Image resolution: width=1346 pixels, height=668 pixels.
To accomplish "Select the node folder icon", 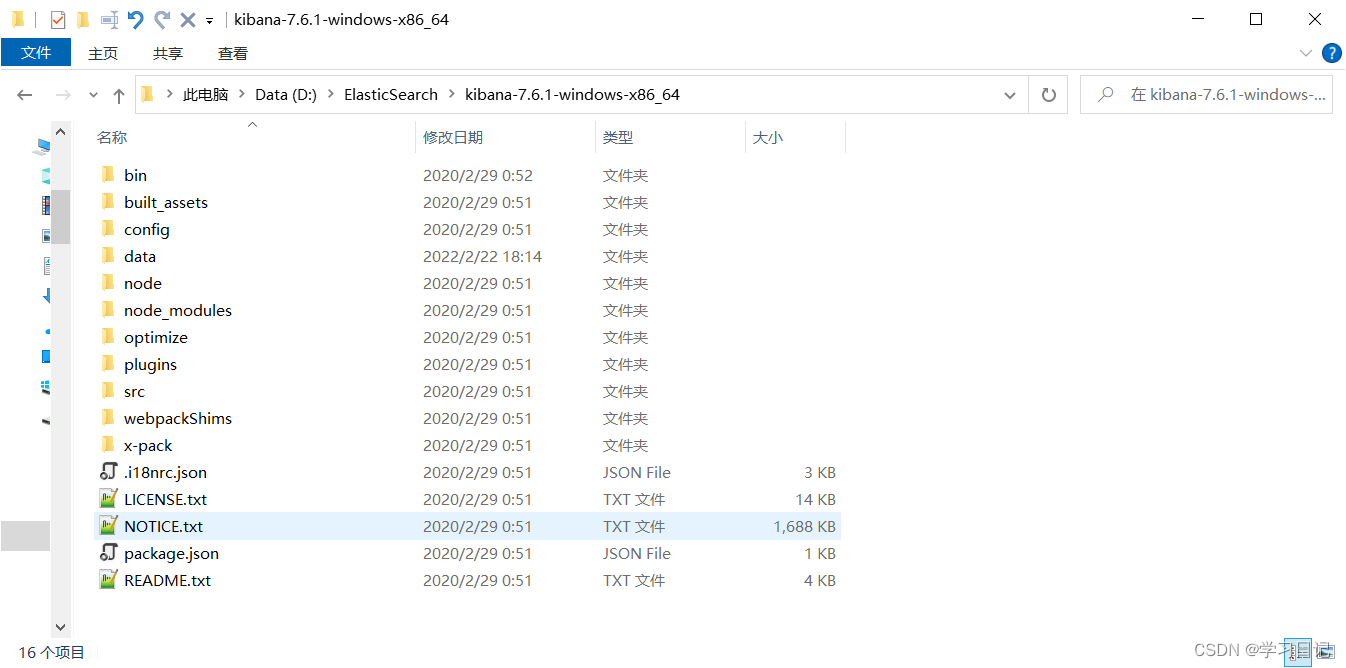I will click(109, 283).
